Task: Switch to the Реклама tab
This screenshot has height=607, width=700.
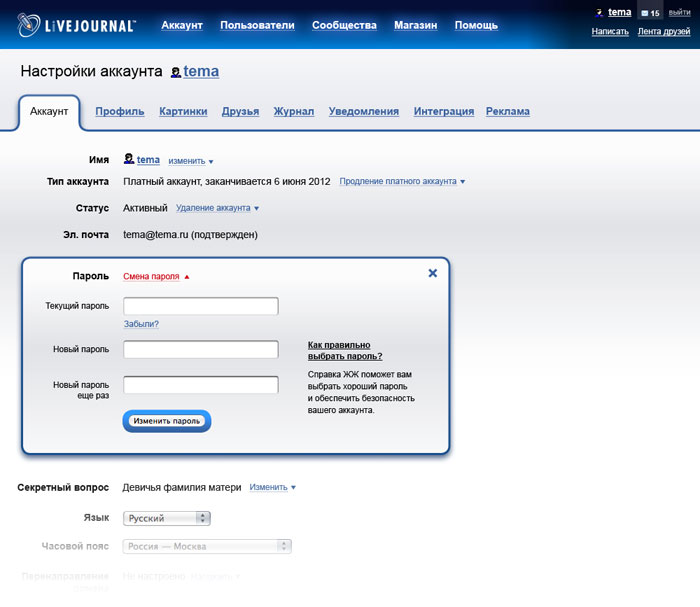Action: click(508, 112)
